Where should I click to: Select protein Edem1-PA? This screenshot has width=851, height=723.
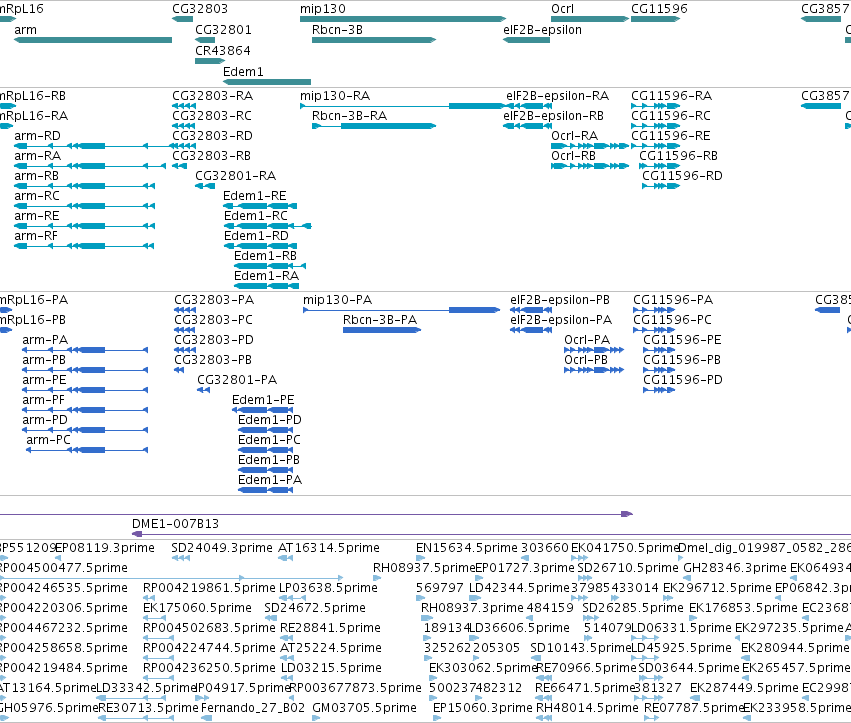(266, 490)
